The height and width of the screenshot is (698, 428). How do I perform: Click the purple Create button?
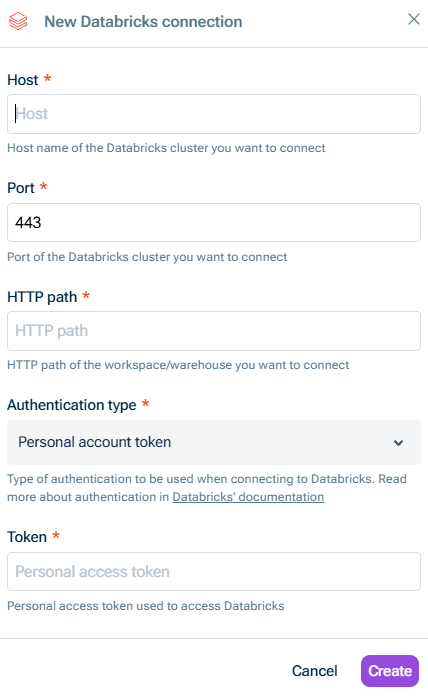pos(390,671)
